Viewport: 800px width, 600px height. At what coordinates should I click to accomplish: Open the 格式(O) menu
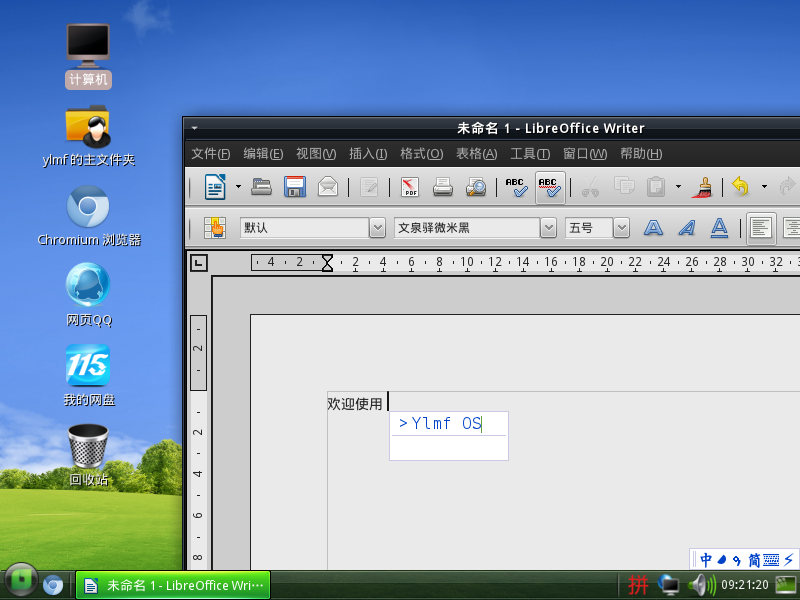(421, 154)
